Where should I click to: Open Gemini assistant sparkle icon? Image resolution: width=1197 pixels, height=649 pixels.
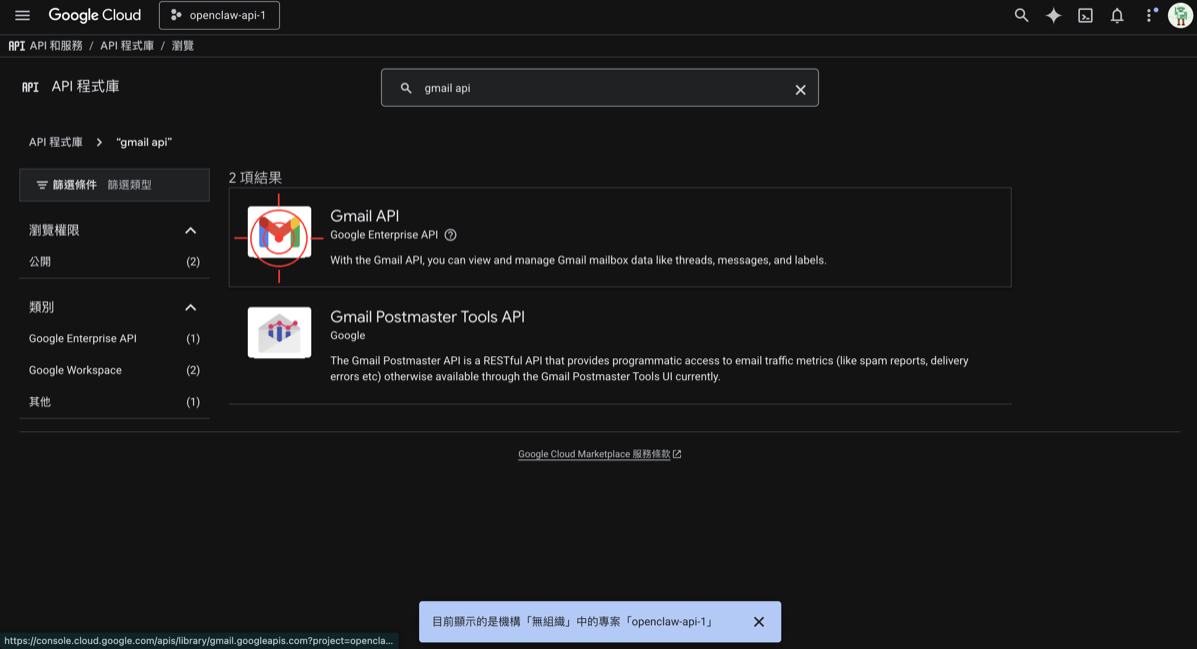[1053, 15]
